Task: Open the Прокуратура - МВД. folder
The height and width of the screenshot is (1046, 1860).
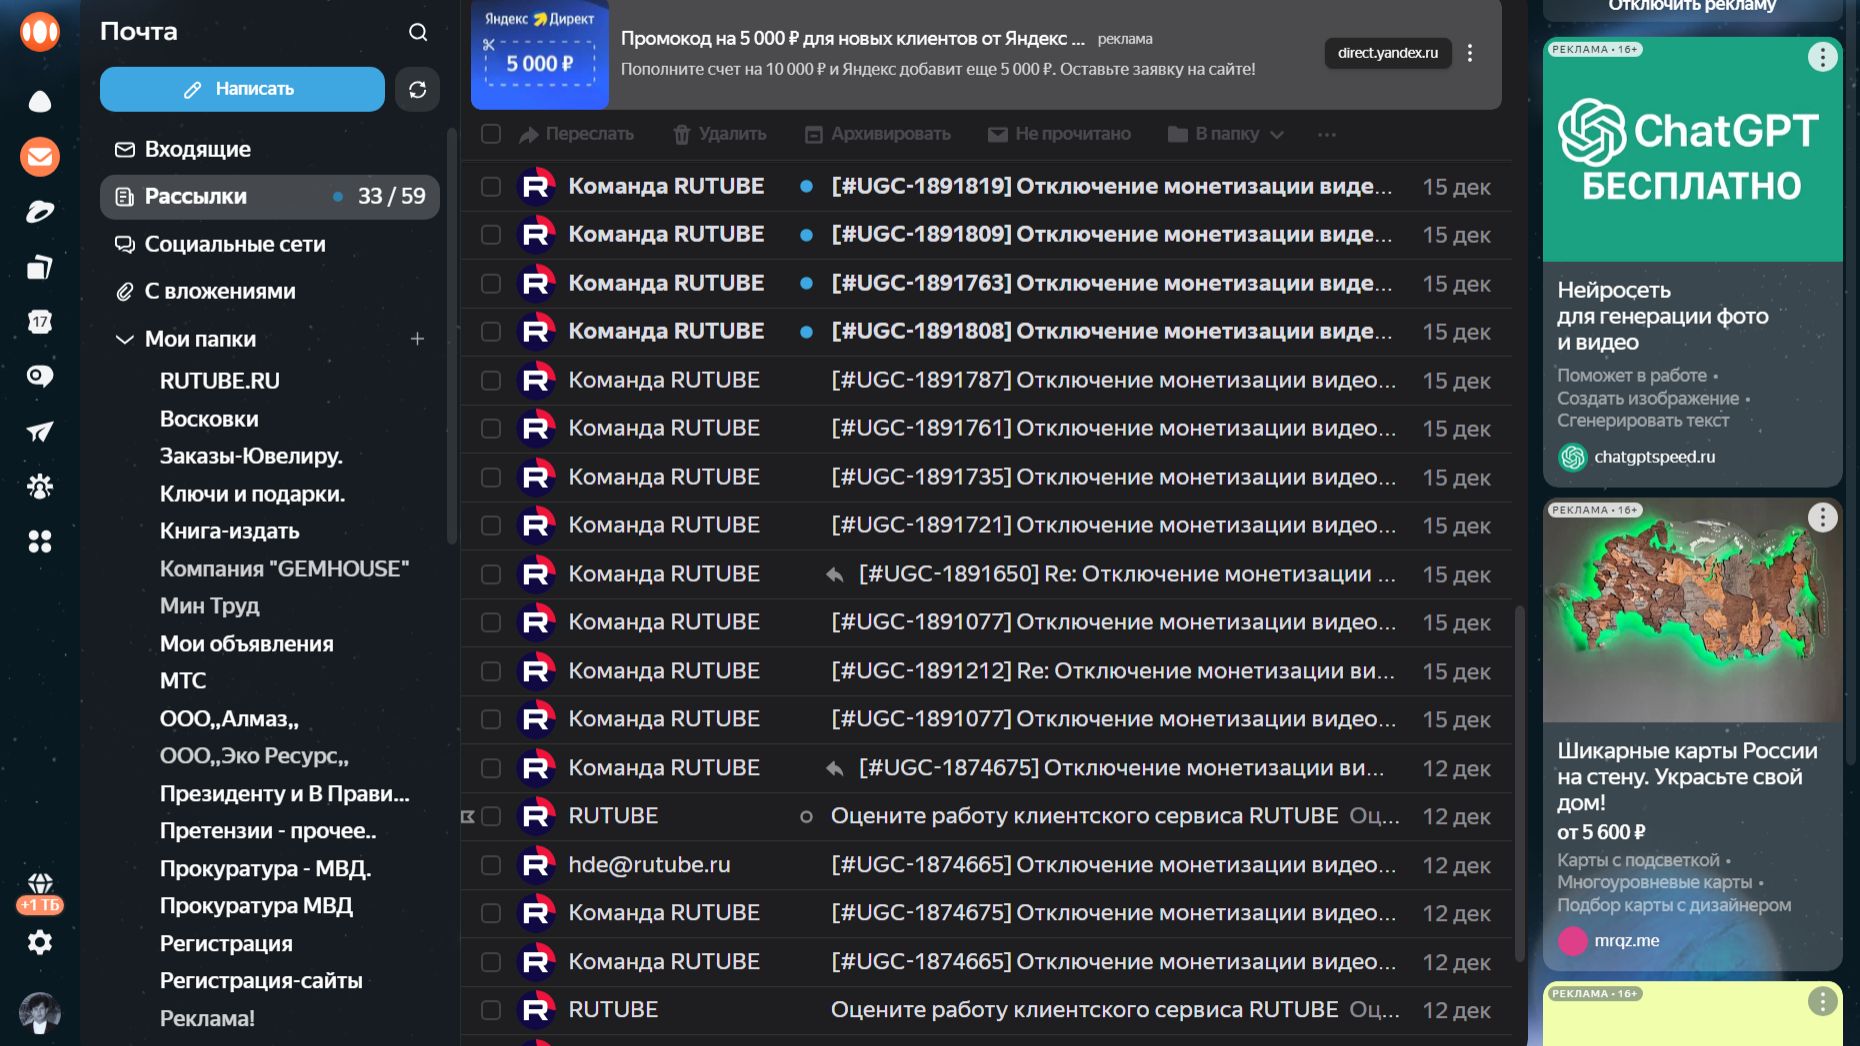Action: pyautogui.click(x=266, y=869)
